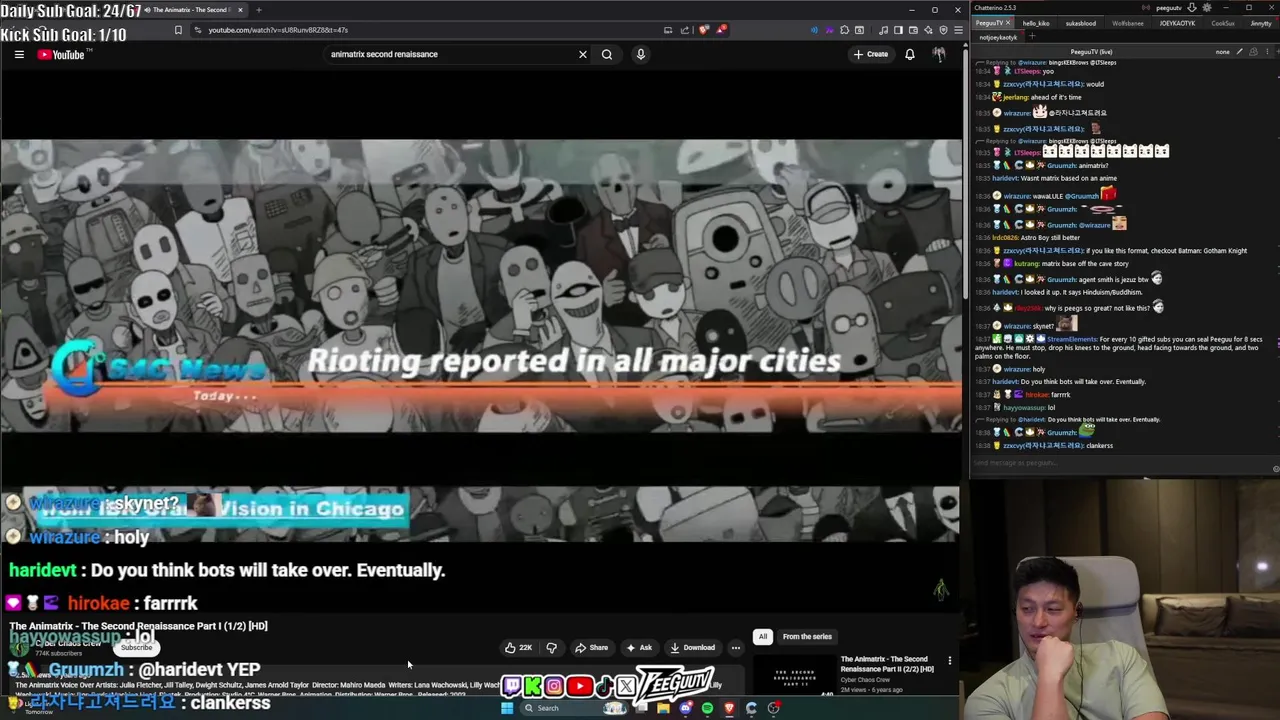Image resolution: width=1280 pixels, height=720 pixels.
Task: Select The Animatrix browser tab
Action: 190,10
